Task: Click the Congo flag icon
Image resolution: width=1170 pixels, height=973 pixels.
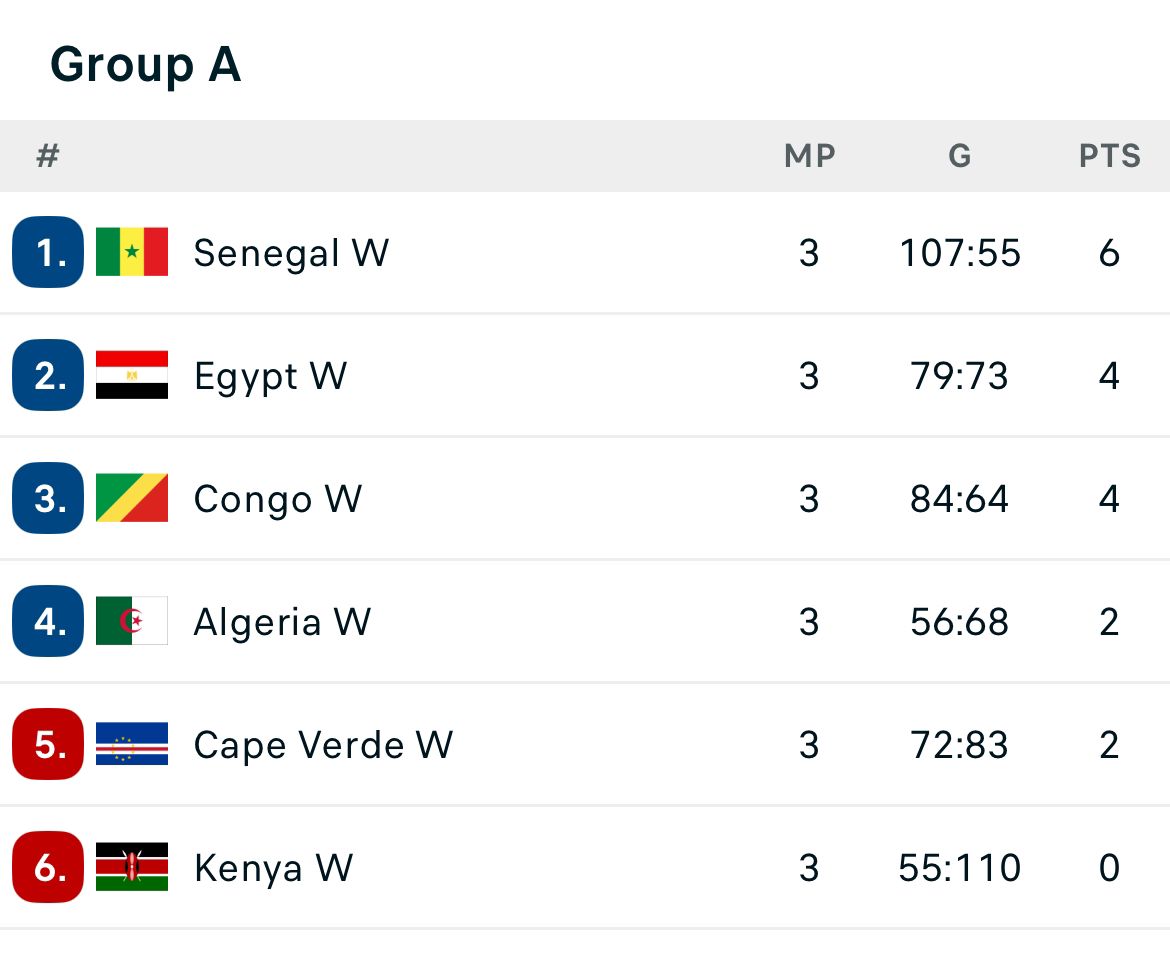Action: pyautogui.click(x=132, y=498)
